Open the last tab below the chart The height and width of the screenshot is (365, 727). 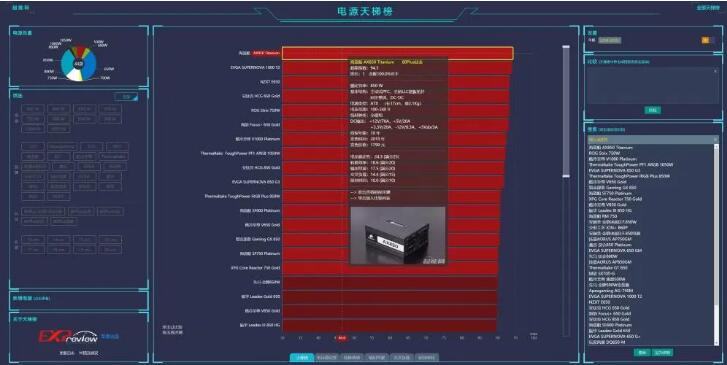click(427, 358)
